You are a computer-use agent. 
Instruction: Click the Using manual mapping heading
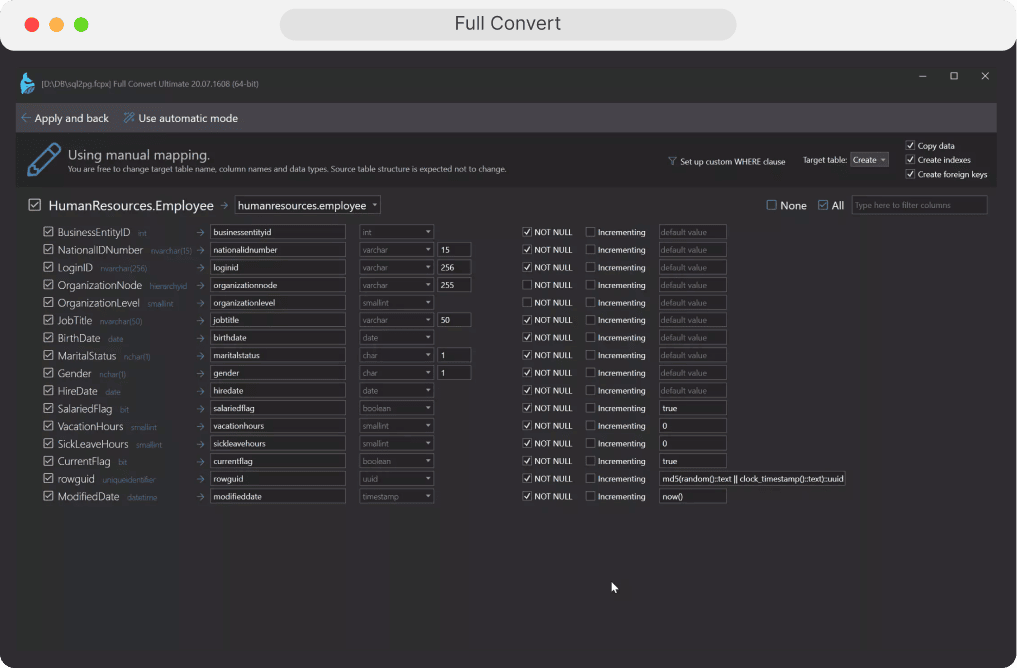tap(139, 155)
